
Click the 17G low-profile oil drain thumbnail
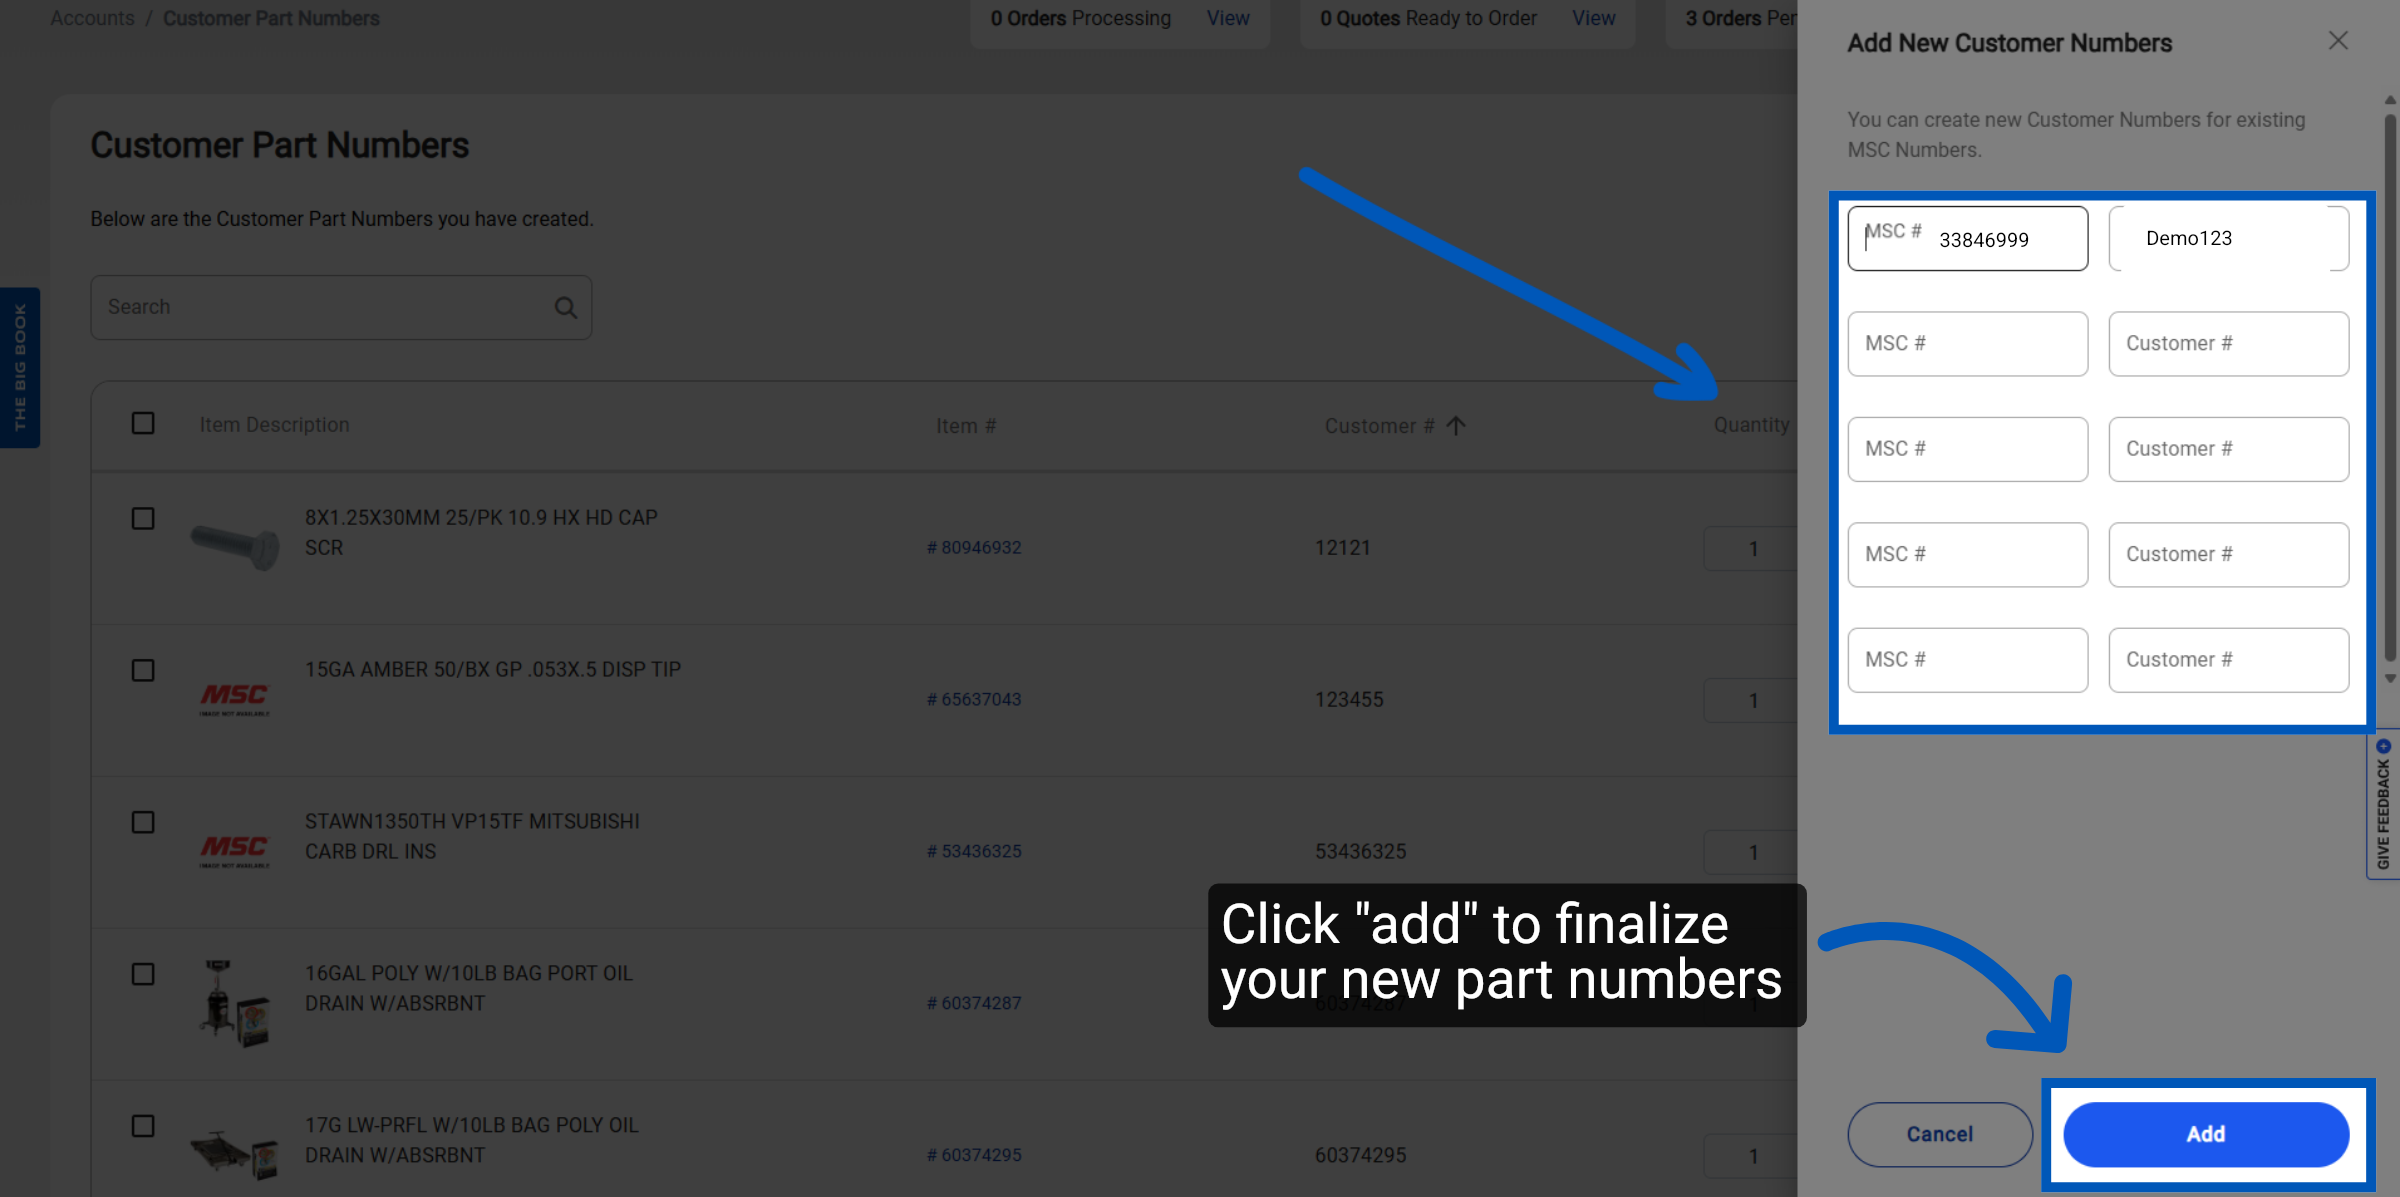tap(235, 1154)
